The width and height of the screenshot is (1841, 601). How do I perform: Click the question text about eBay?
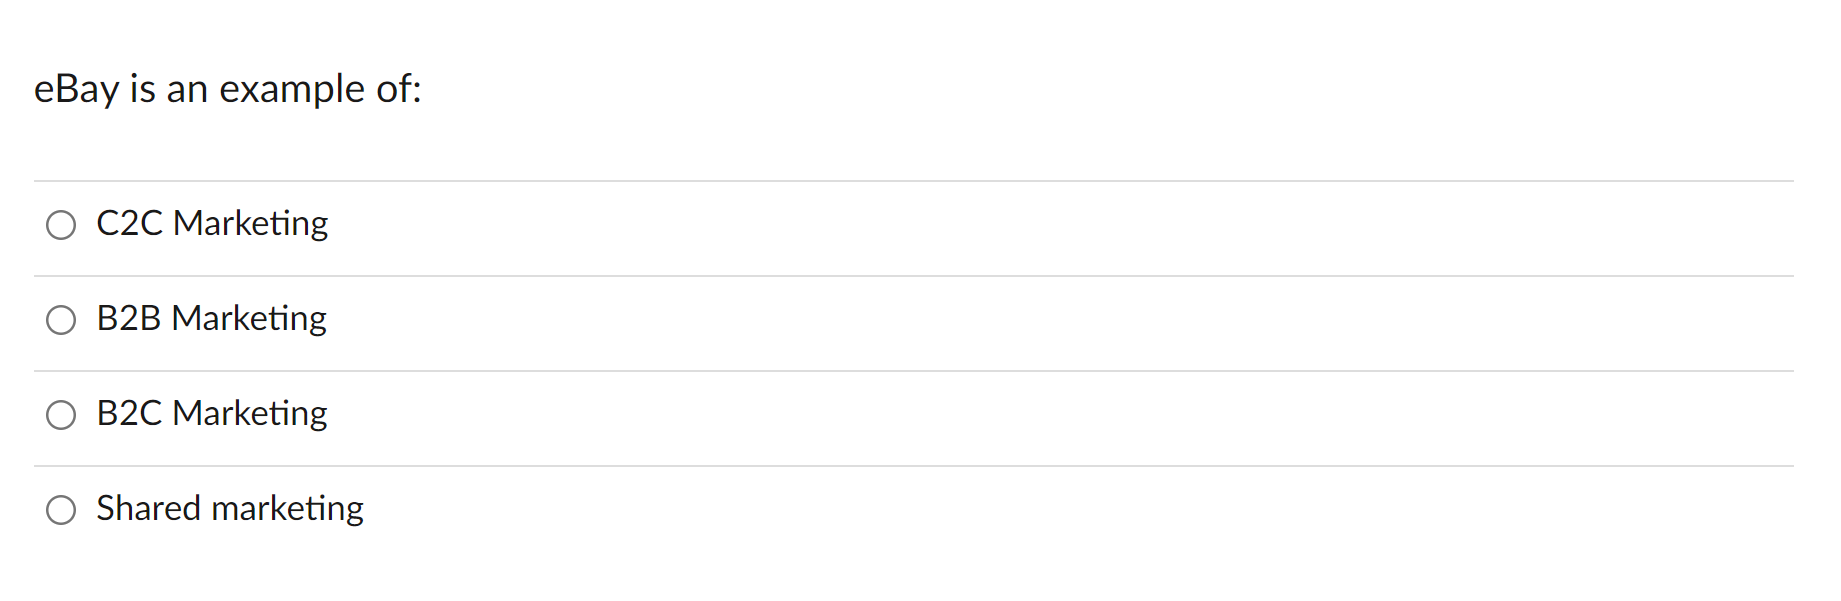click(x=228, y=89)
